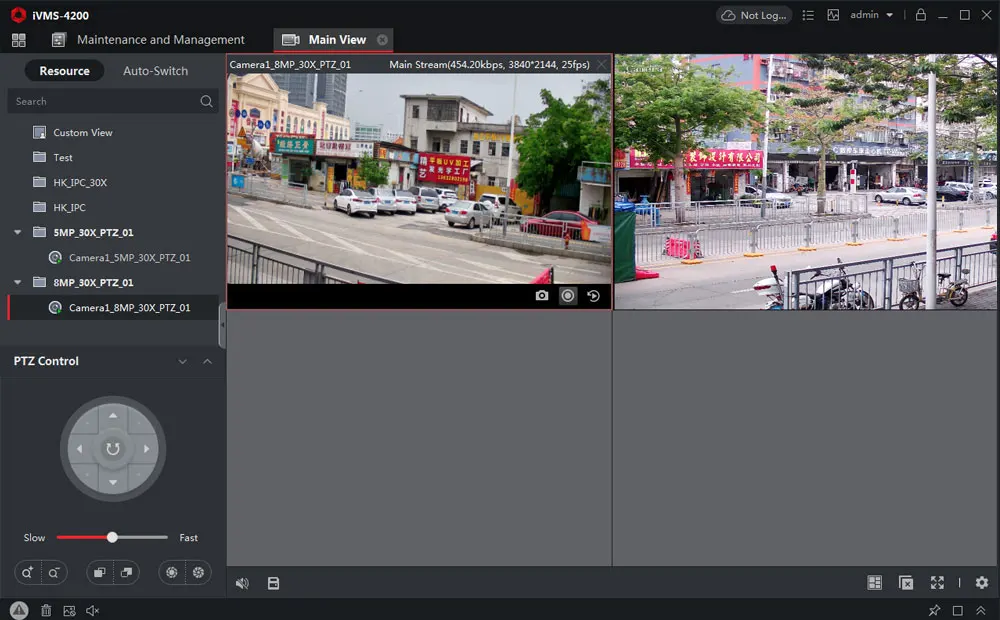Open the window division layout icon
The image size is (1000, 620).
point(874,583)
